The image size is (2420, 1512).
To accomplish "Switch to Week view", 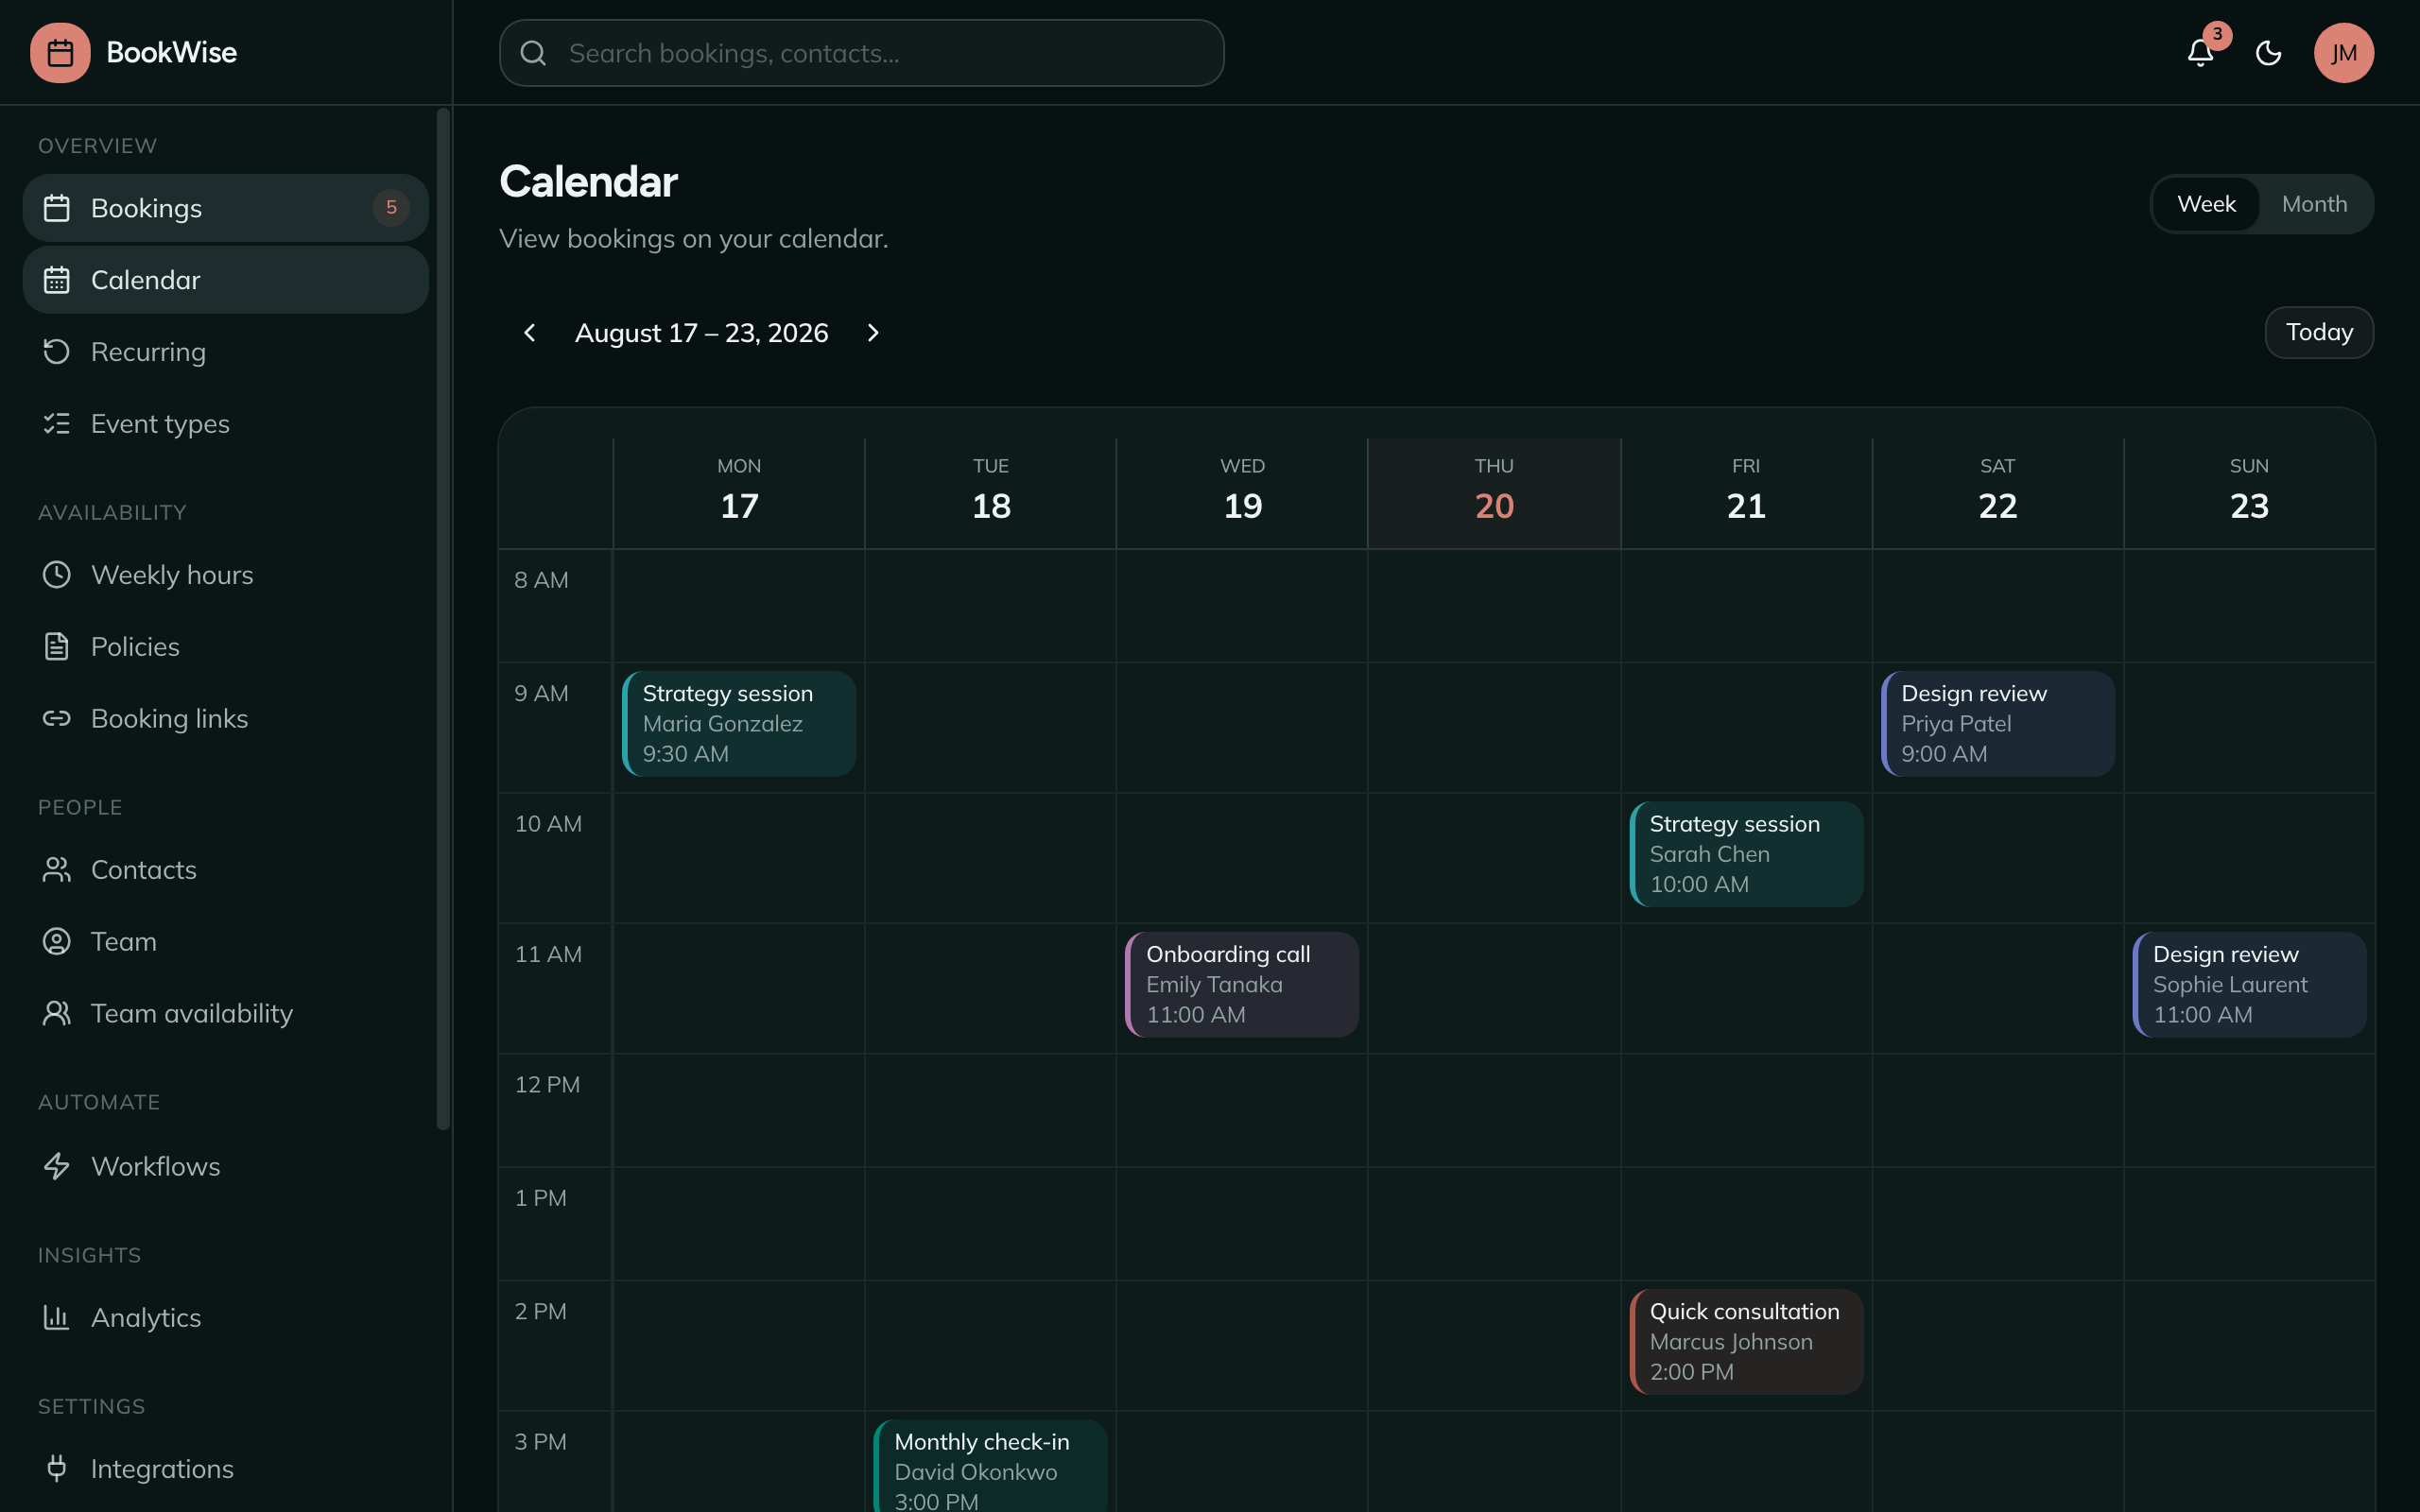I will click(x=2206, y=204).
